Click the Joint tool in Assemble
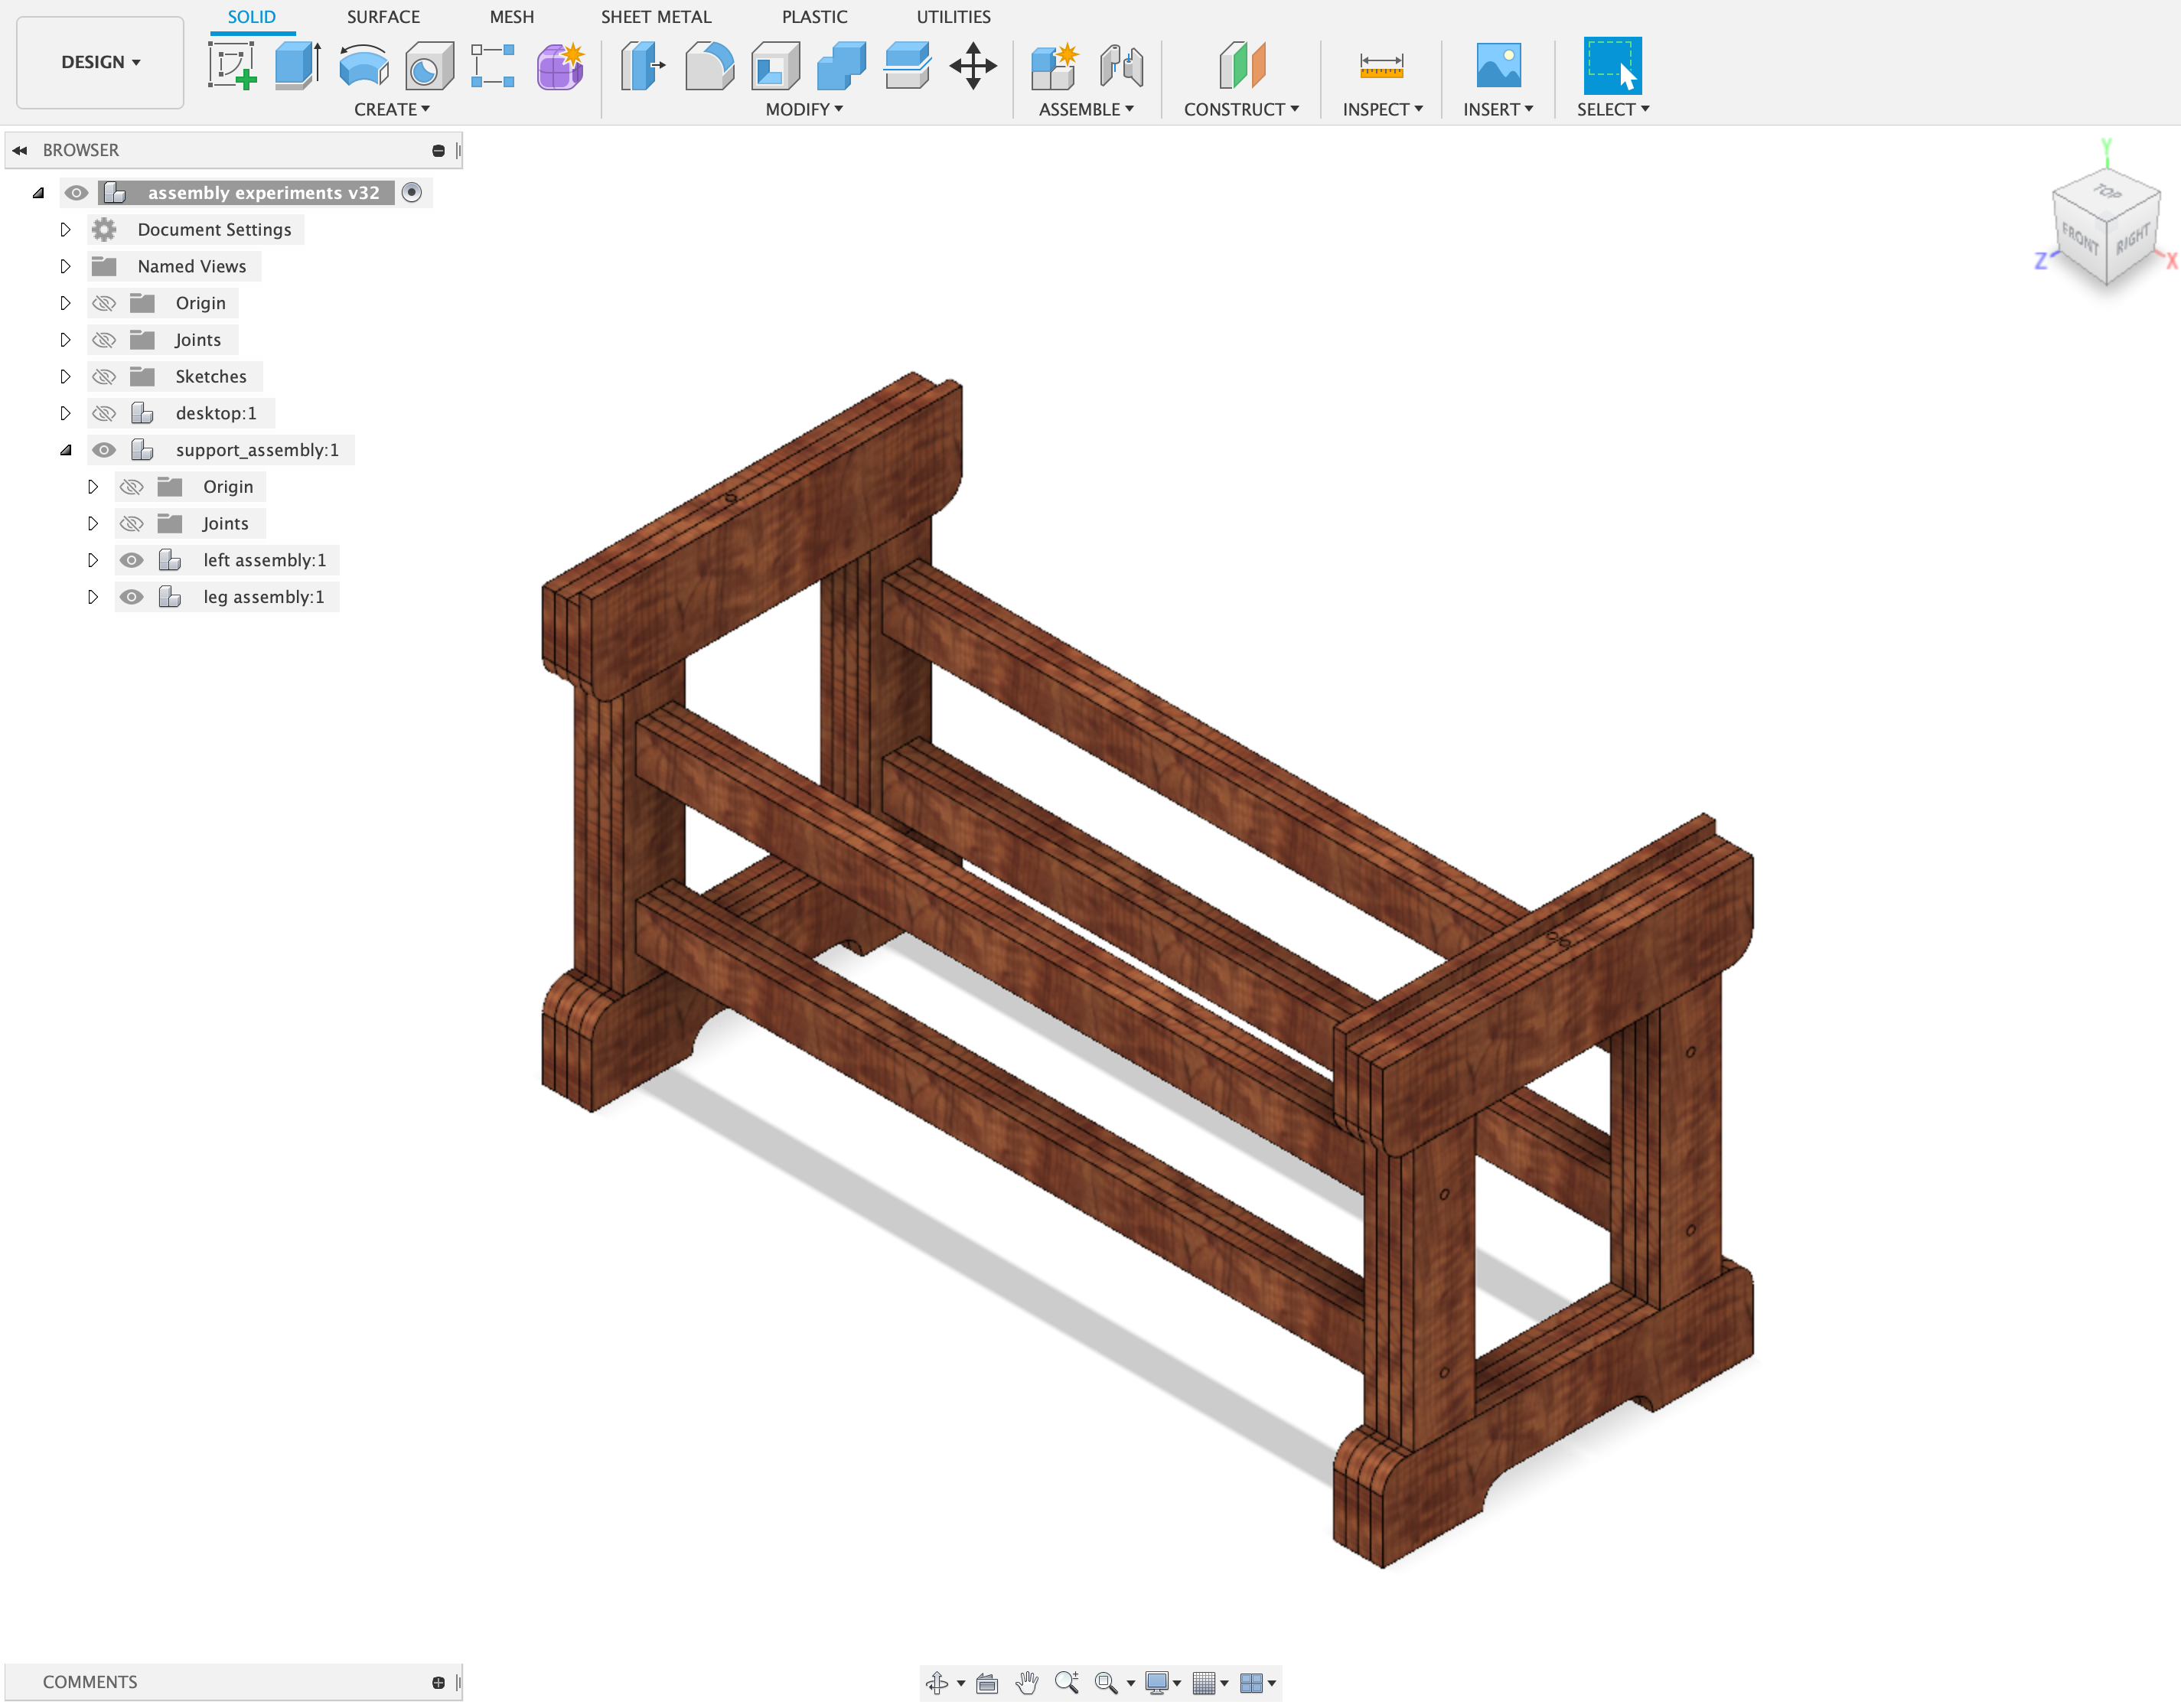This screenshot has height=1708, width=2181. (1121, 66)
